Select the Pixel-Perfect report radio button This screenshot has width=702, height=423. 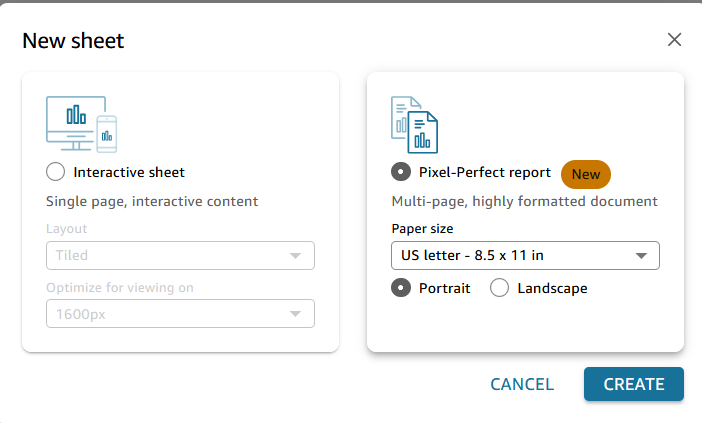point(401,172)
